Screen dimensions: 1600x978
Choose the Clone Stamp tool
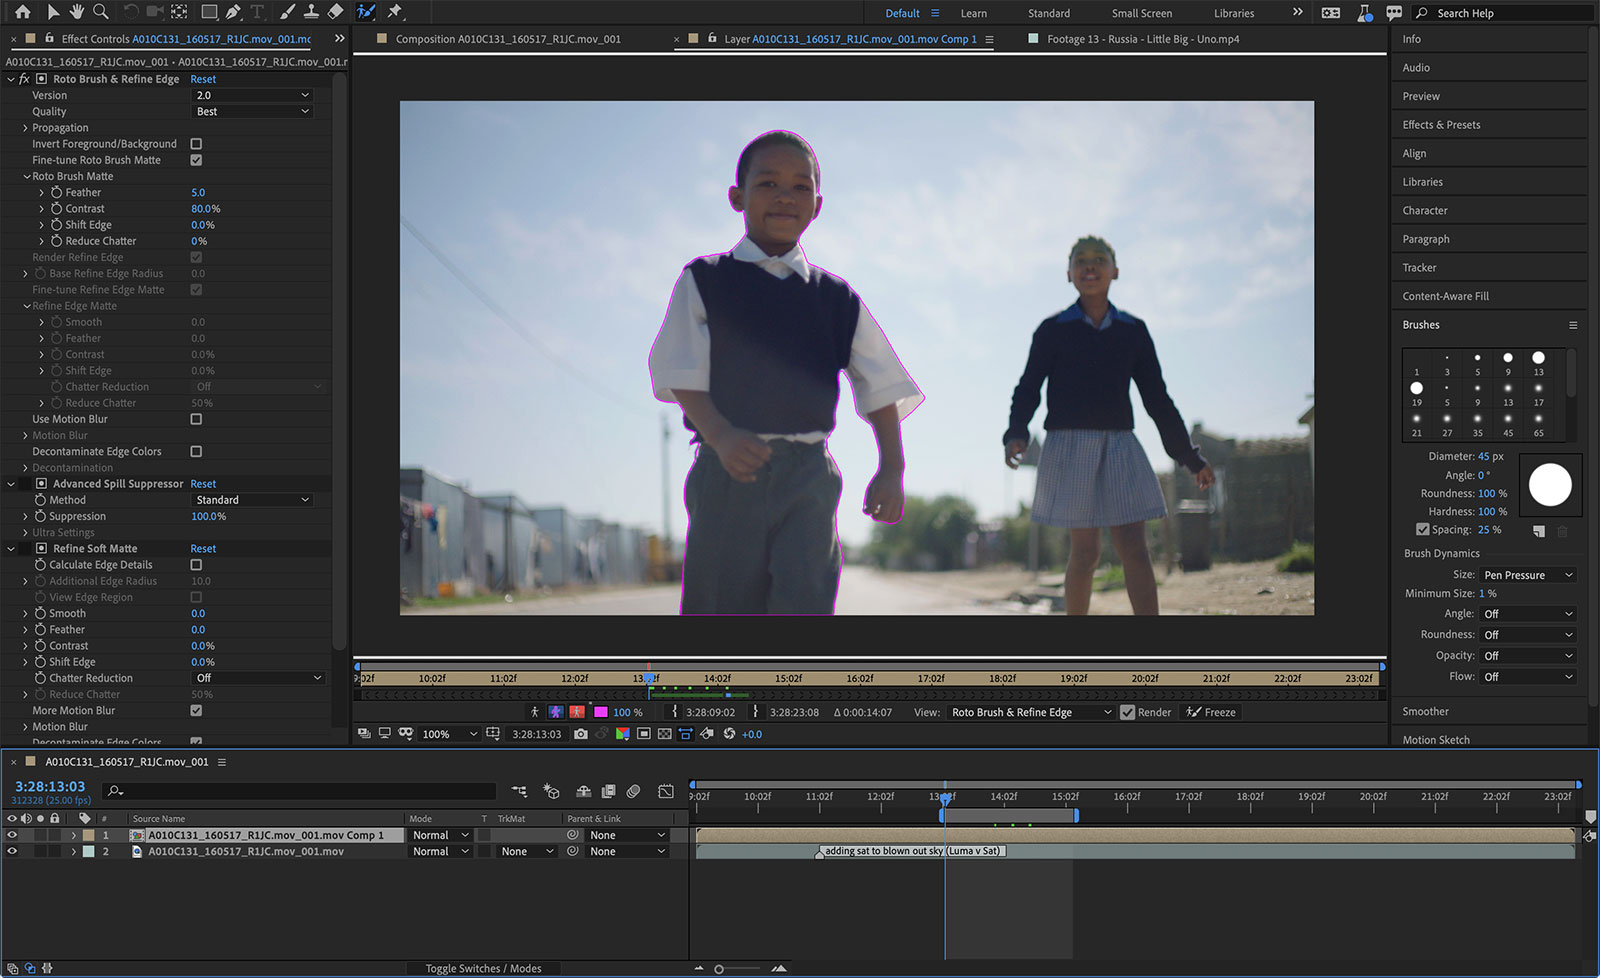[x=311, y=12]
